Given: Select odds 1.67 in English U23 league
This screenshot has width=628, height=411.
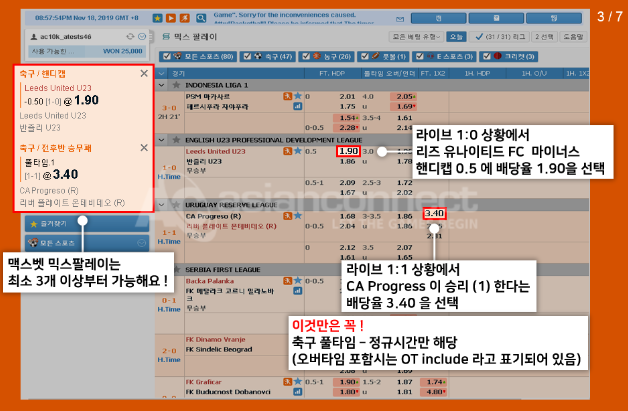Looking at the screenshot, I should (347, 193).
